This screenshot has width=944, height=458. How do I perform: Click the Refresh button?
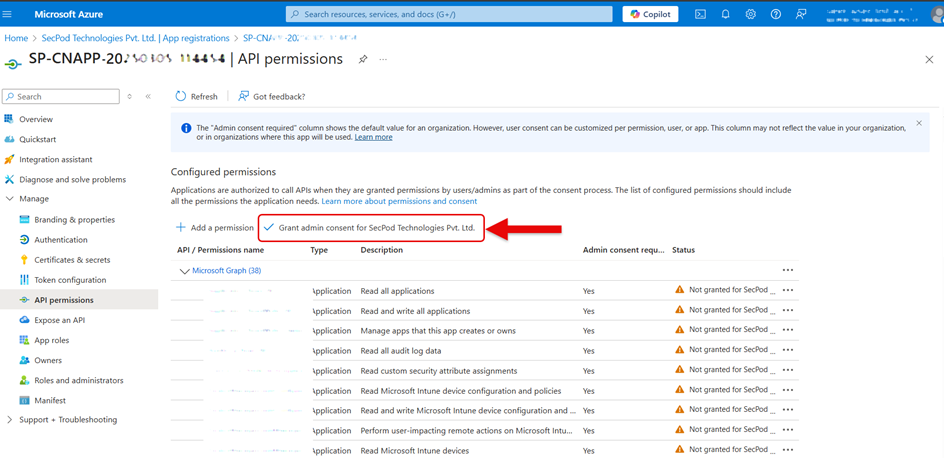click(x=196, y=96)
